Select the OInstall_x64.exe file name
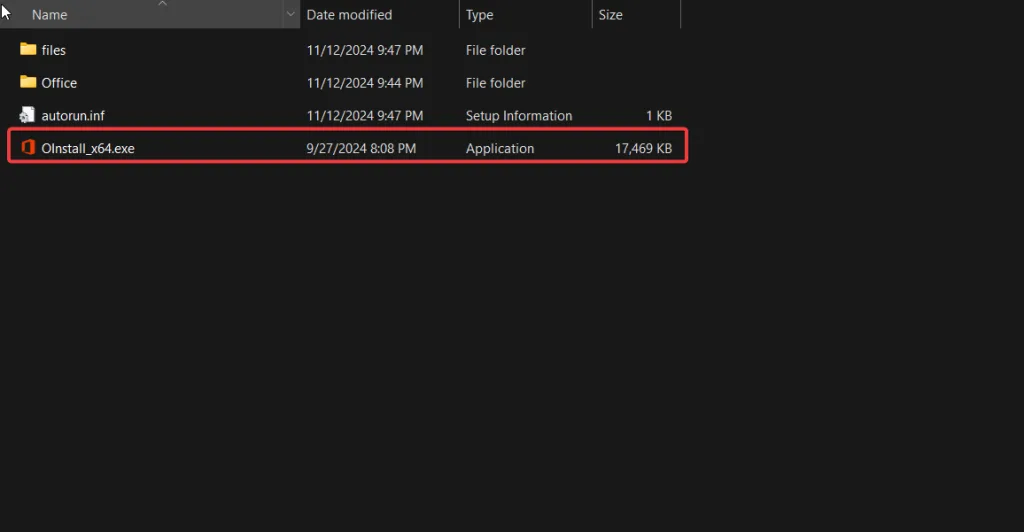 click(x=88, y=148)
